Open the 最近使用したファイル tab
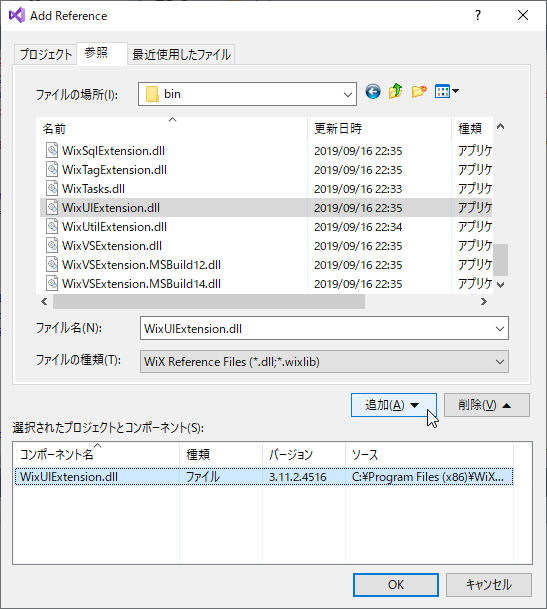Viewport: 547px width, 609px height. coord(181,54)
